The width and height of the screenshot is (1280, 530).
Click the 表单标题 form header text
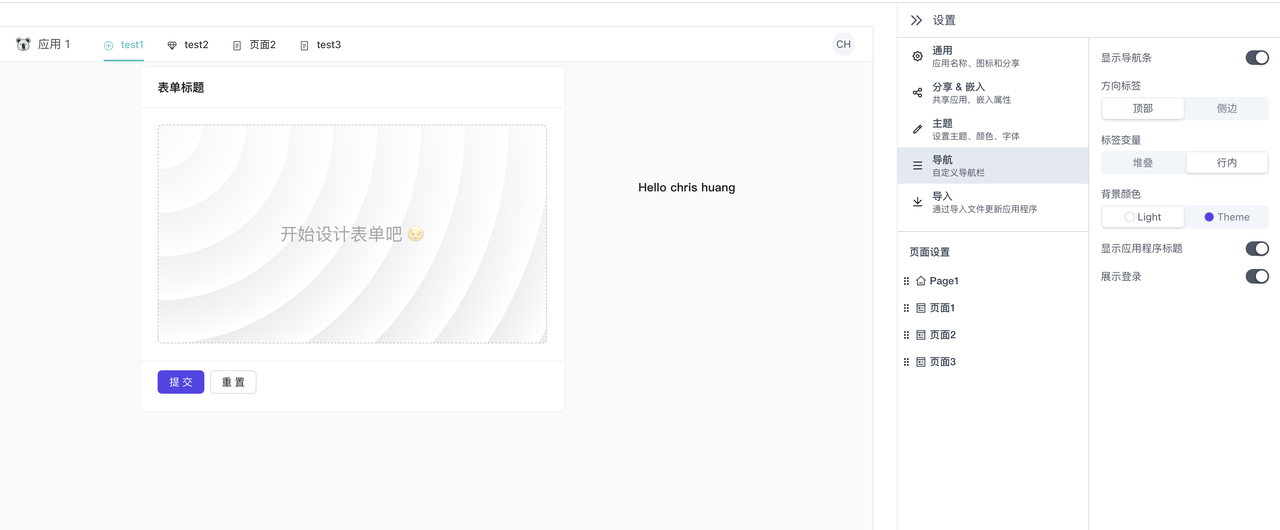point(181,88)
